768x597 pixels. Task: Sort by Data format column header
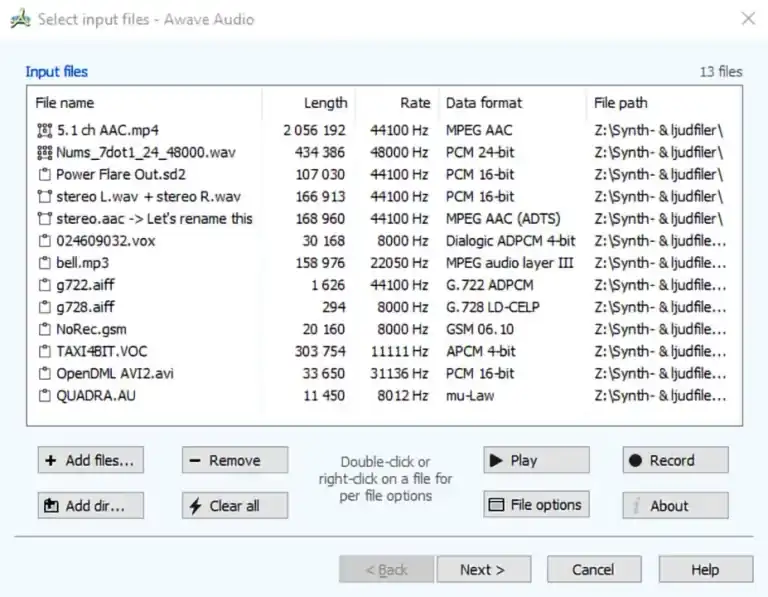point(512,103)
